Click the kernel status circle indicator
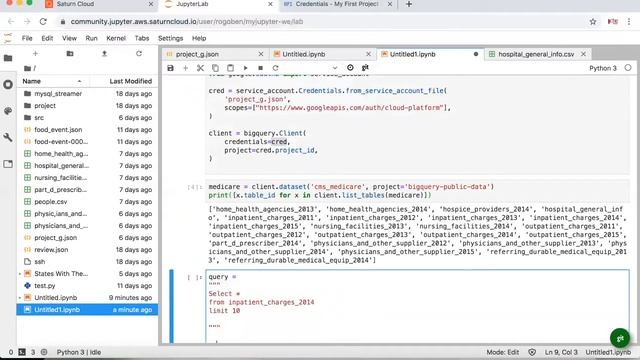This screenshot has height=360, width=640. coord(628,68)
